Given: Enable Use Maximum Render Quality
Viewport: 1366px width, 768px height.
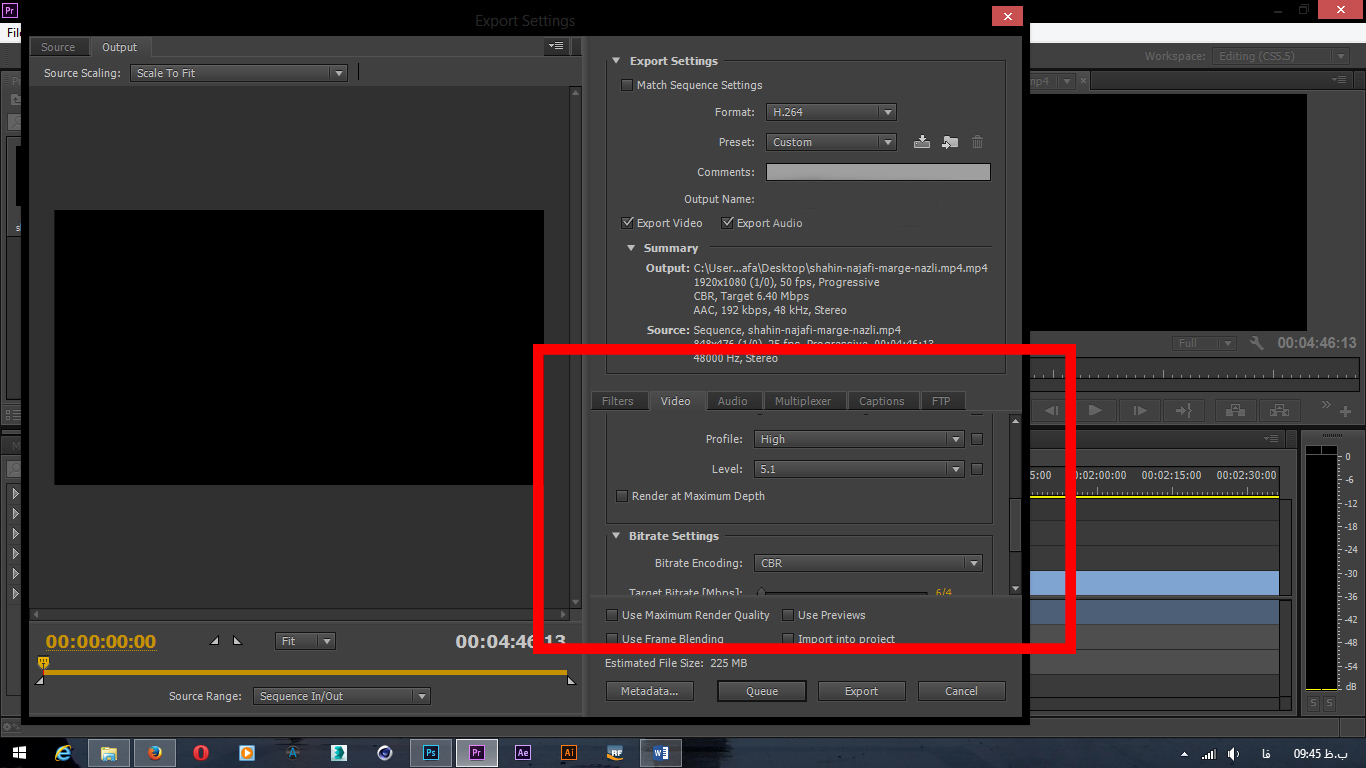Looking at the screenshot, I should 612,615.
